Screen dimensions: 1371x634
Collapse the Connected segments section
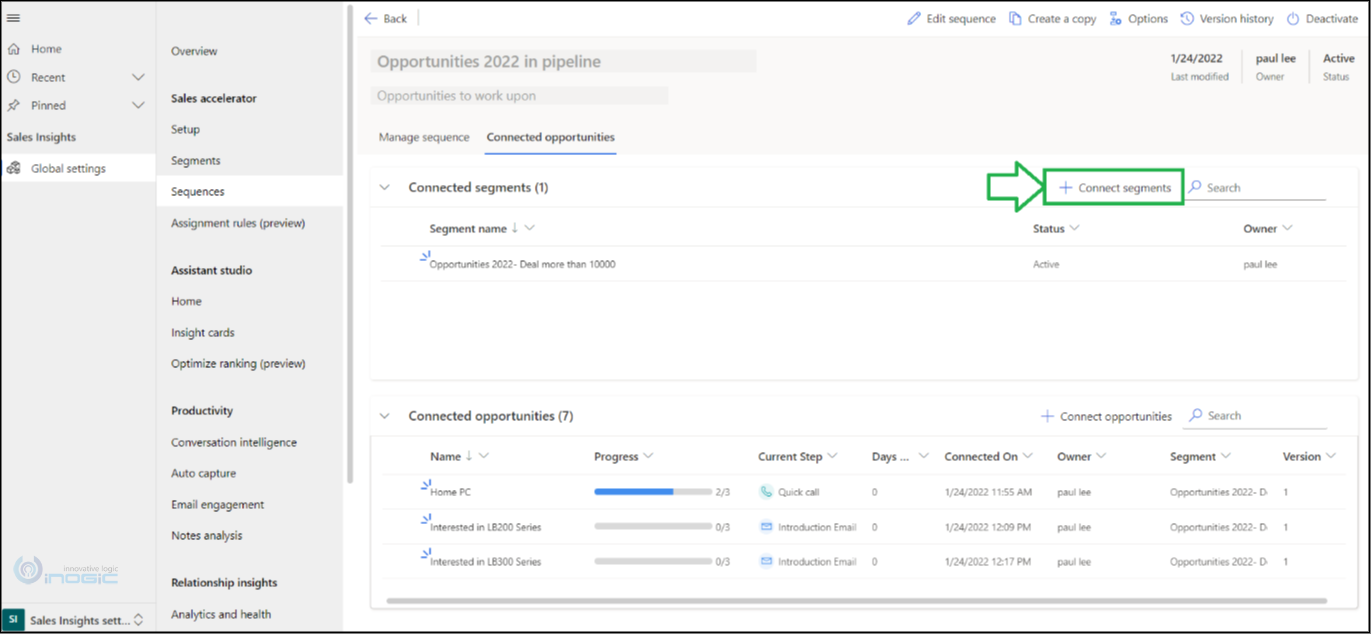click(x=385, y=187)
